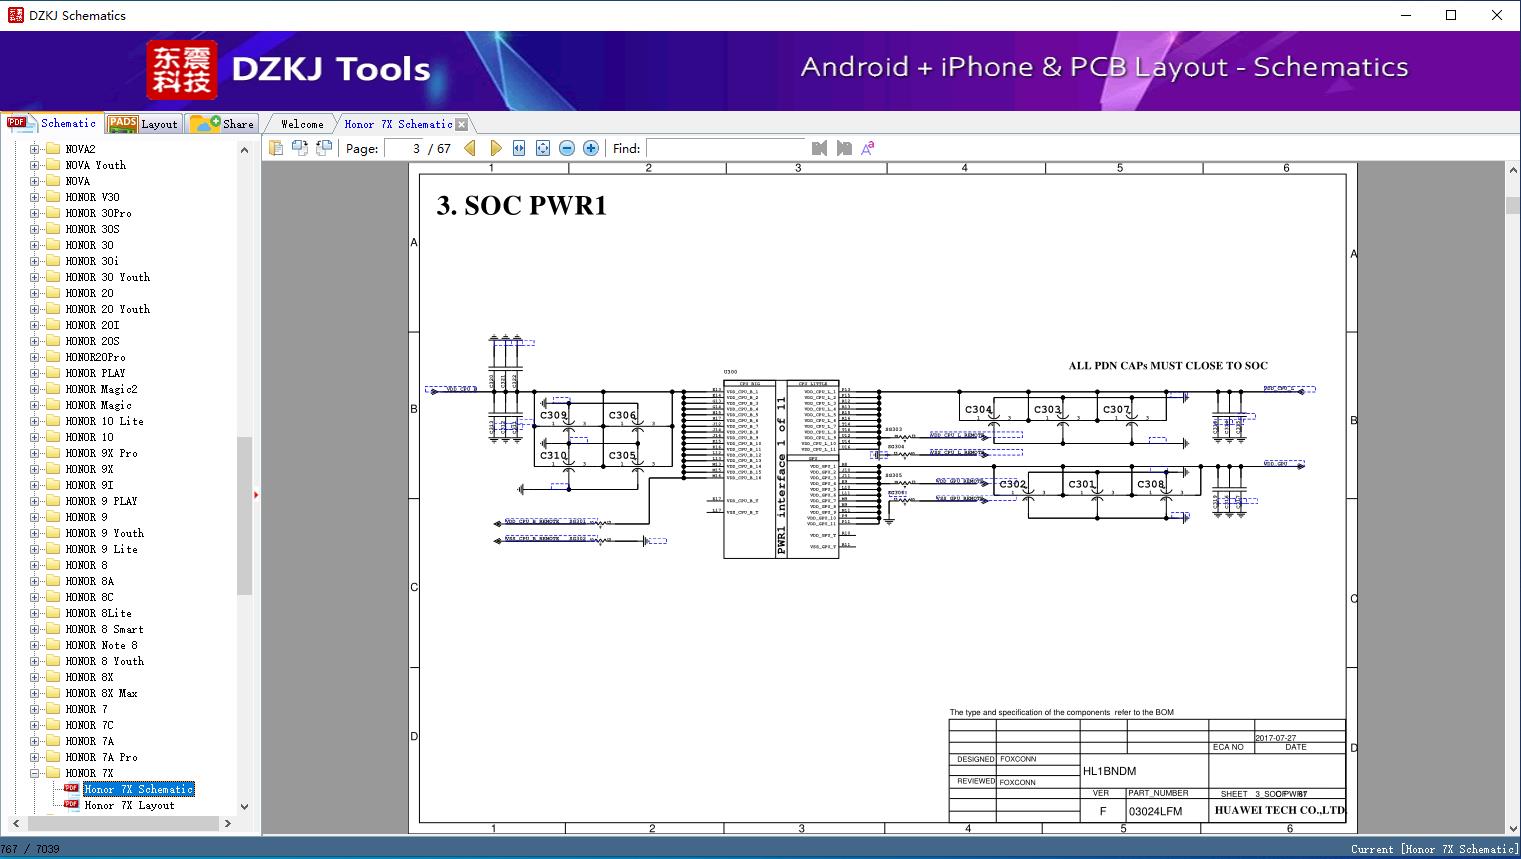Expand the HONOR 7A Pro folder

tap(35, 757)
